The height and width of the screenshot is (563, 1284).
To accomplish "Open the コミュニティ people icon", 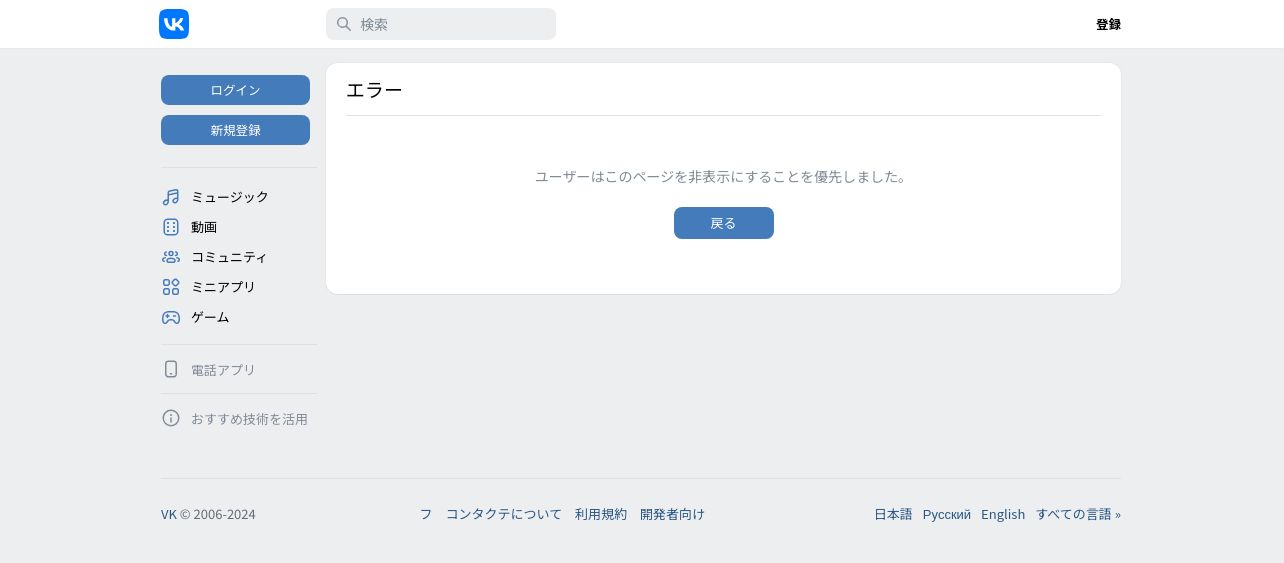I will point(171,257).
